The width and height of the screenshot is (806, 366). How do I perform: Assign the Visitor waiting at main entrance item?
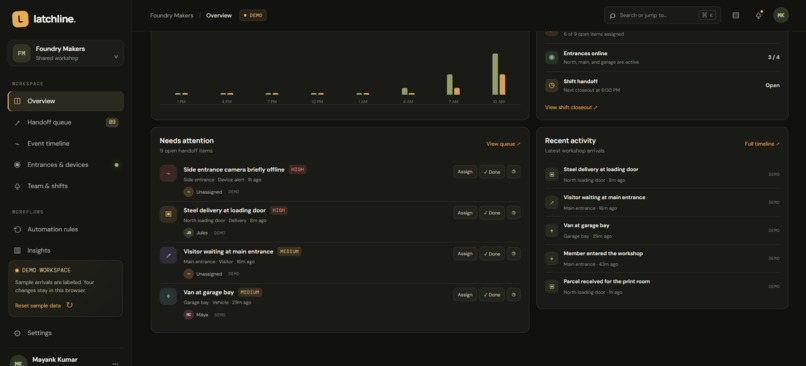(x=465, y=253)
